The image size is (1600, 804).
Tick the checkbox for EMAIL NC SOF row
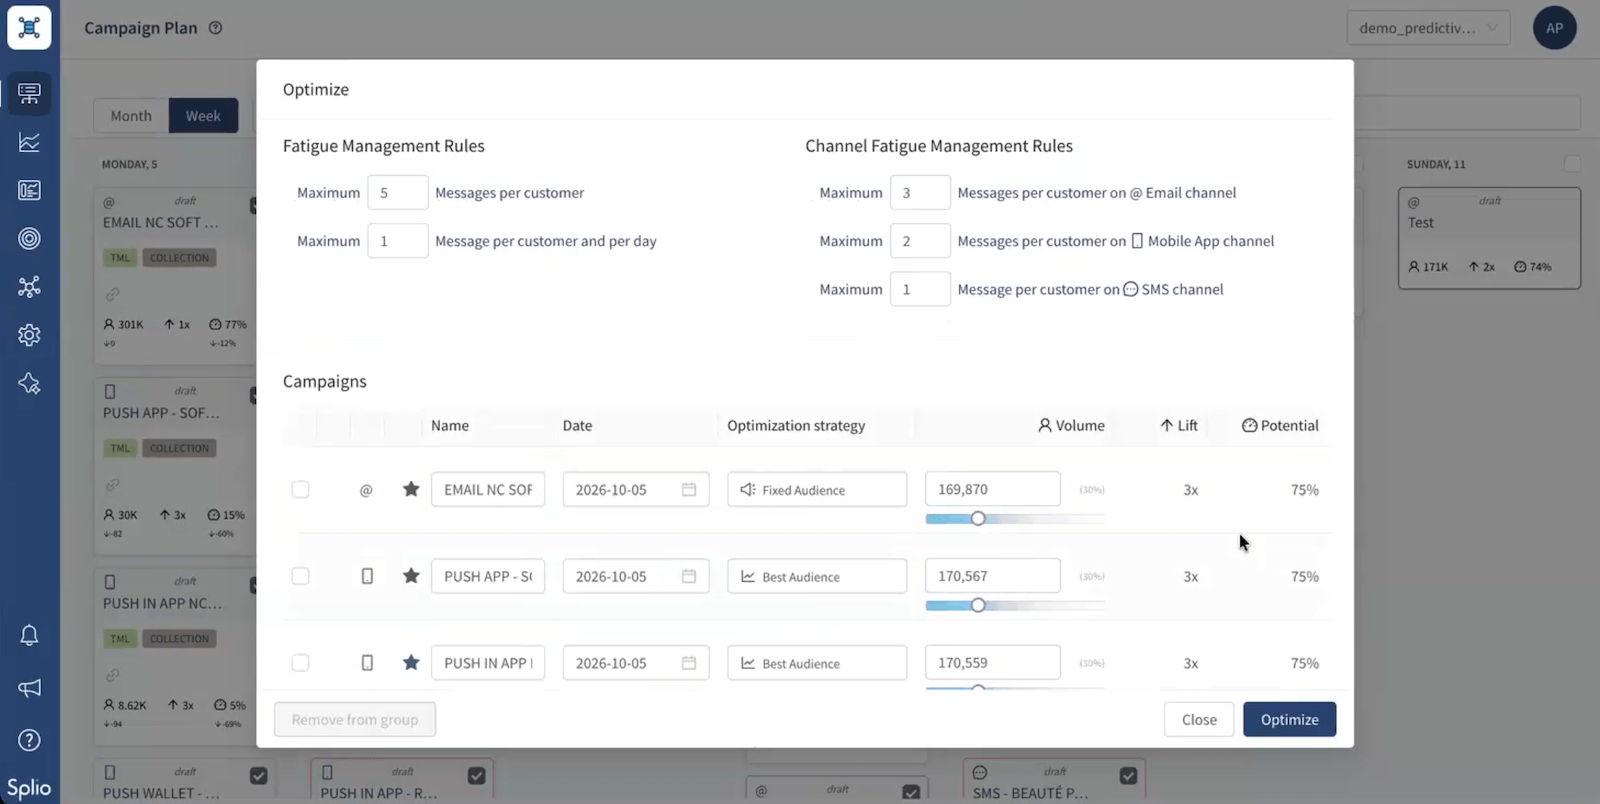point(300,489)
